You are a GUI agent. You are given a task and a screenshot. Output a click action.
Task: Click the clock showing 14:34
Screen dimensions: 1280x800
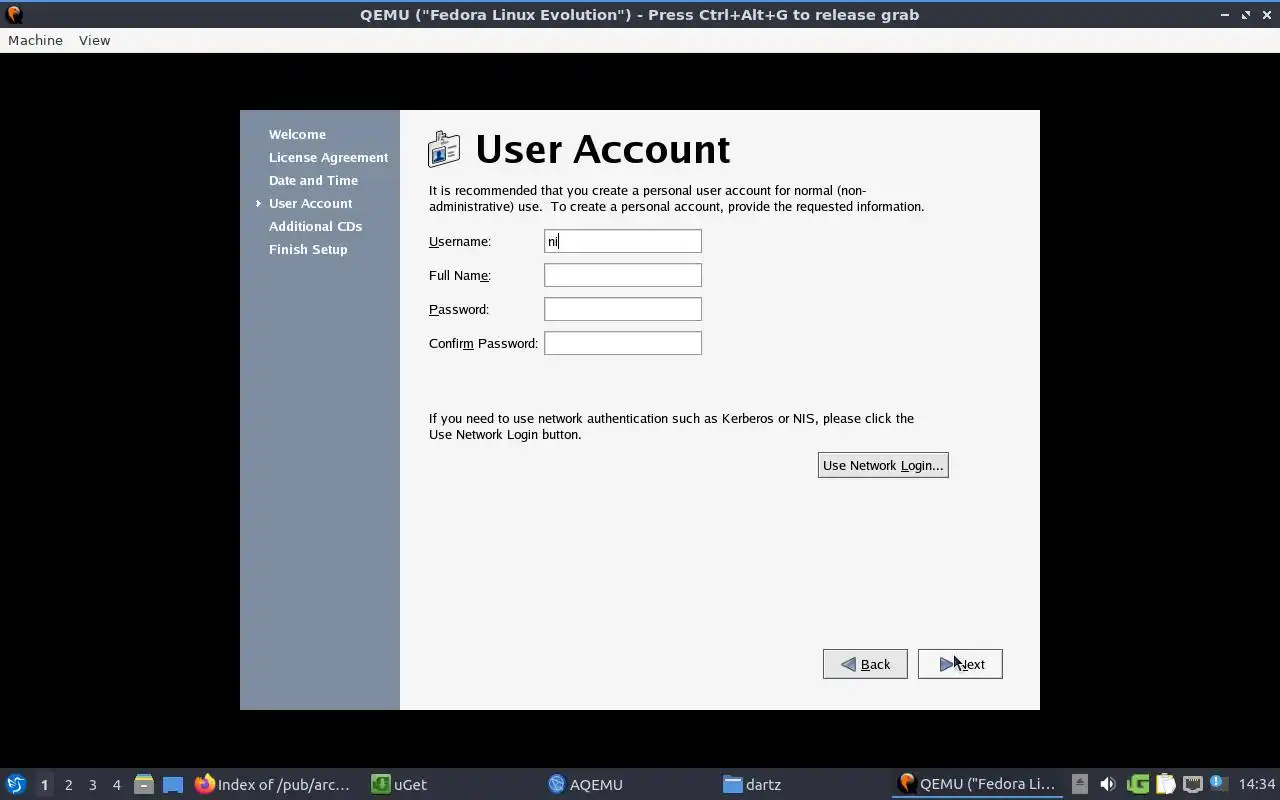pos(1257,784)
